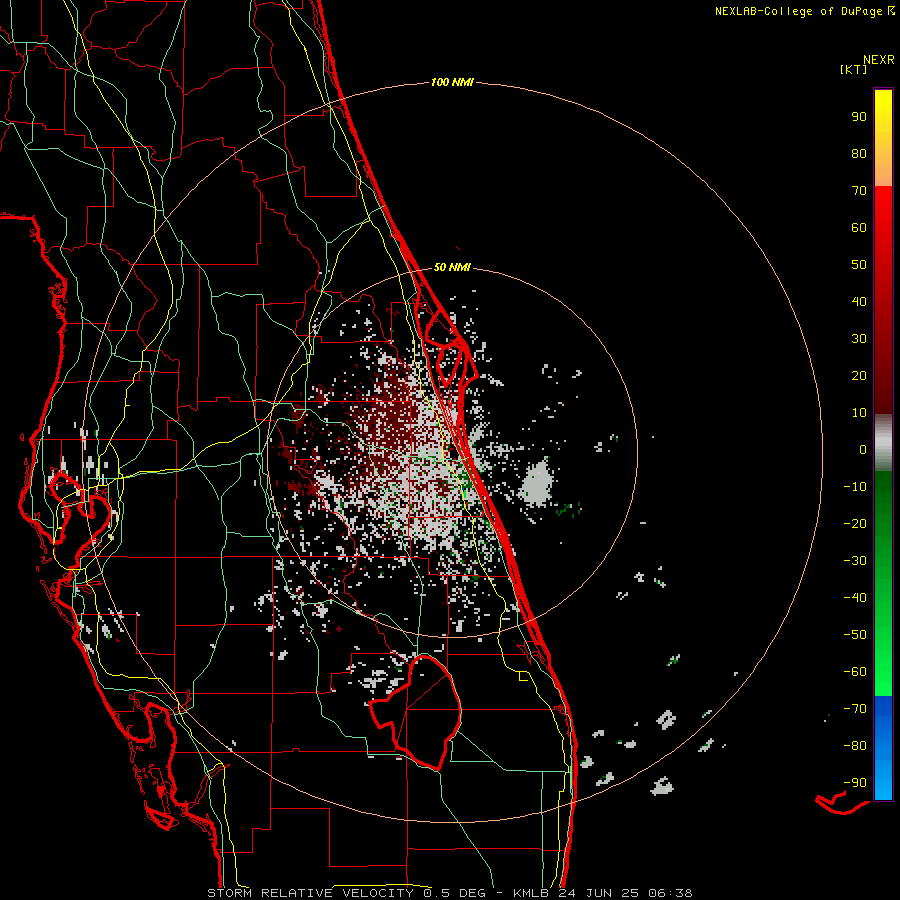Click the gray zero-velocity band of the color bar
Viewport: 900px width, 900px height.
pyautogui.click(x=883, y=443)
